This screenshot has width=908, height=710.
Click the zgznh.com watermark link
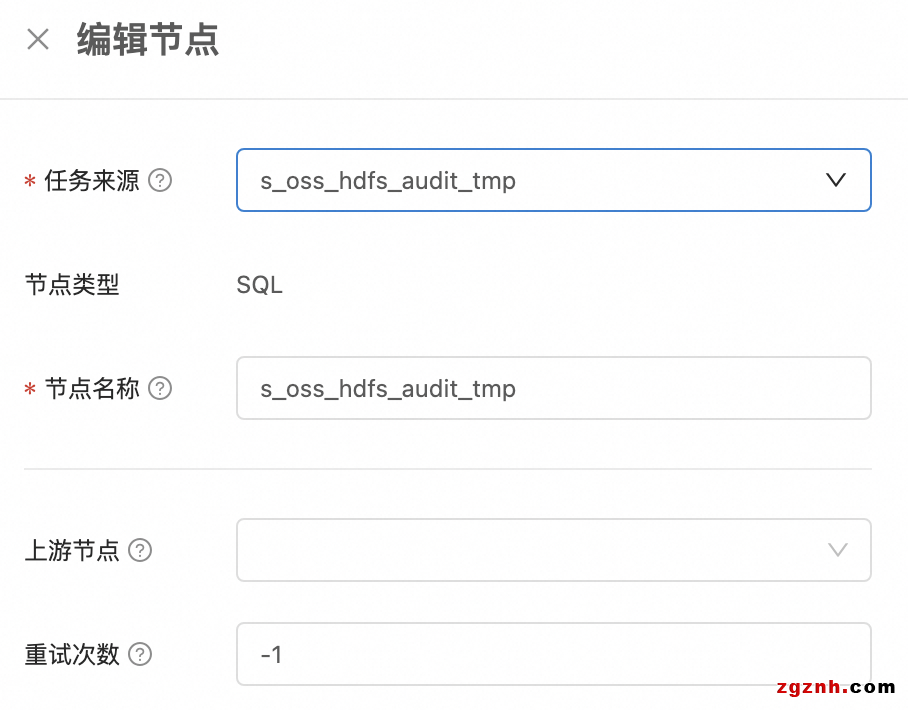point(835,687)
